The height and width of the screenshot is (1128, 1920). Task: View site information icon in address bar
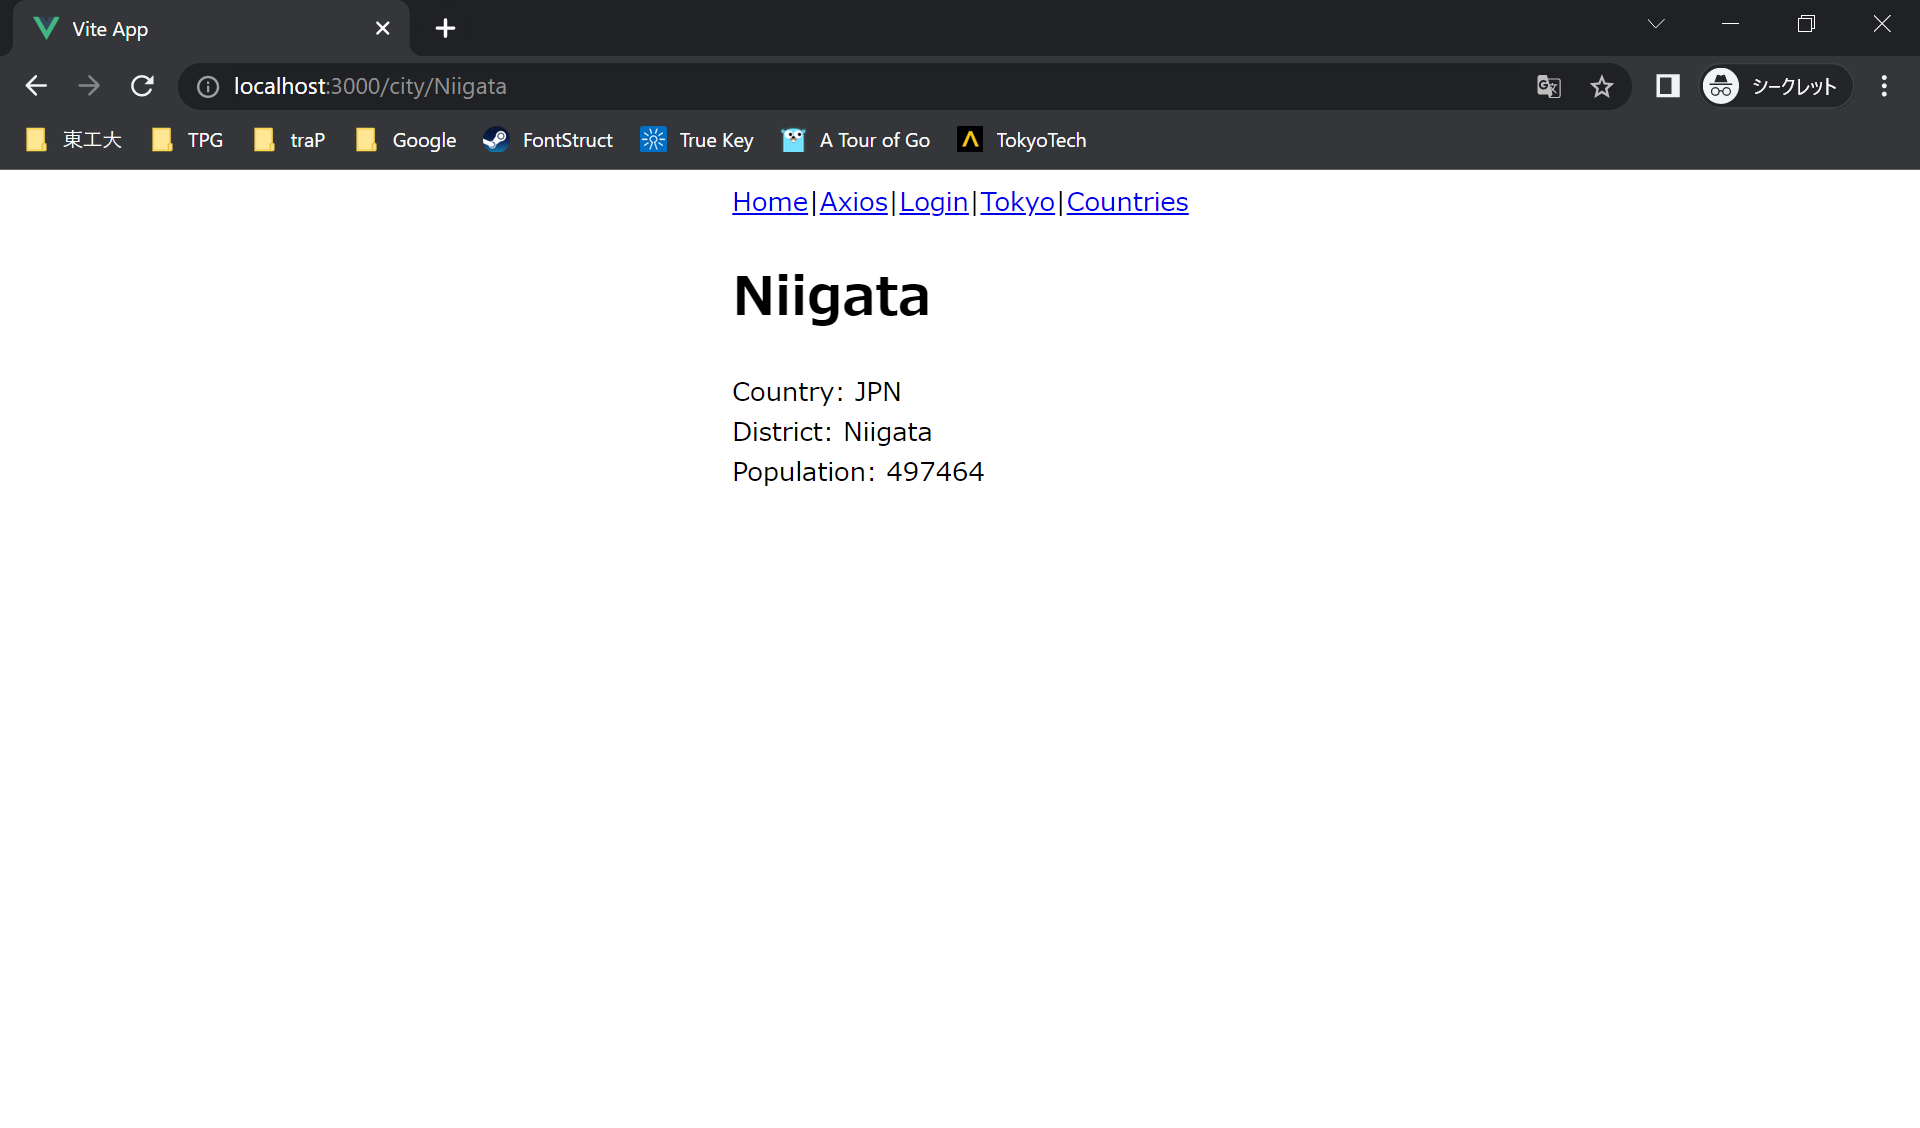(207, 87)
